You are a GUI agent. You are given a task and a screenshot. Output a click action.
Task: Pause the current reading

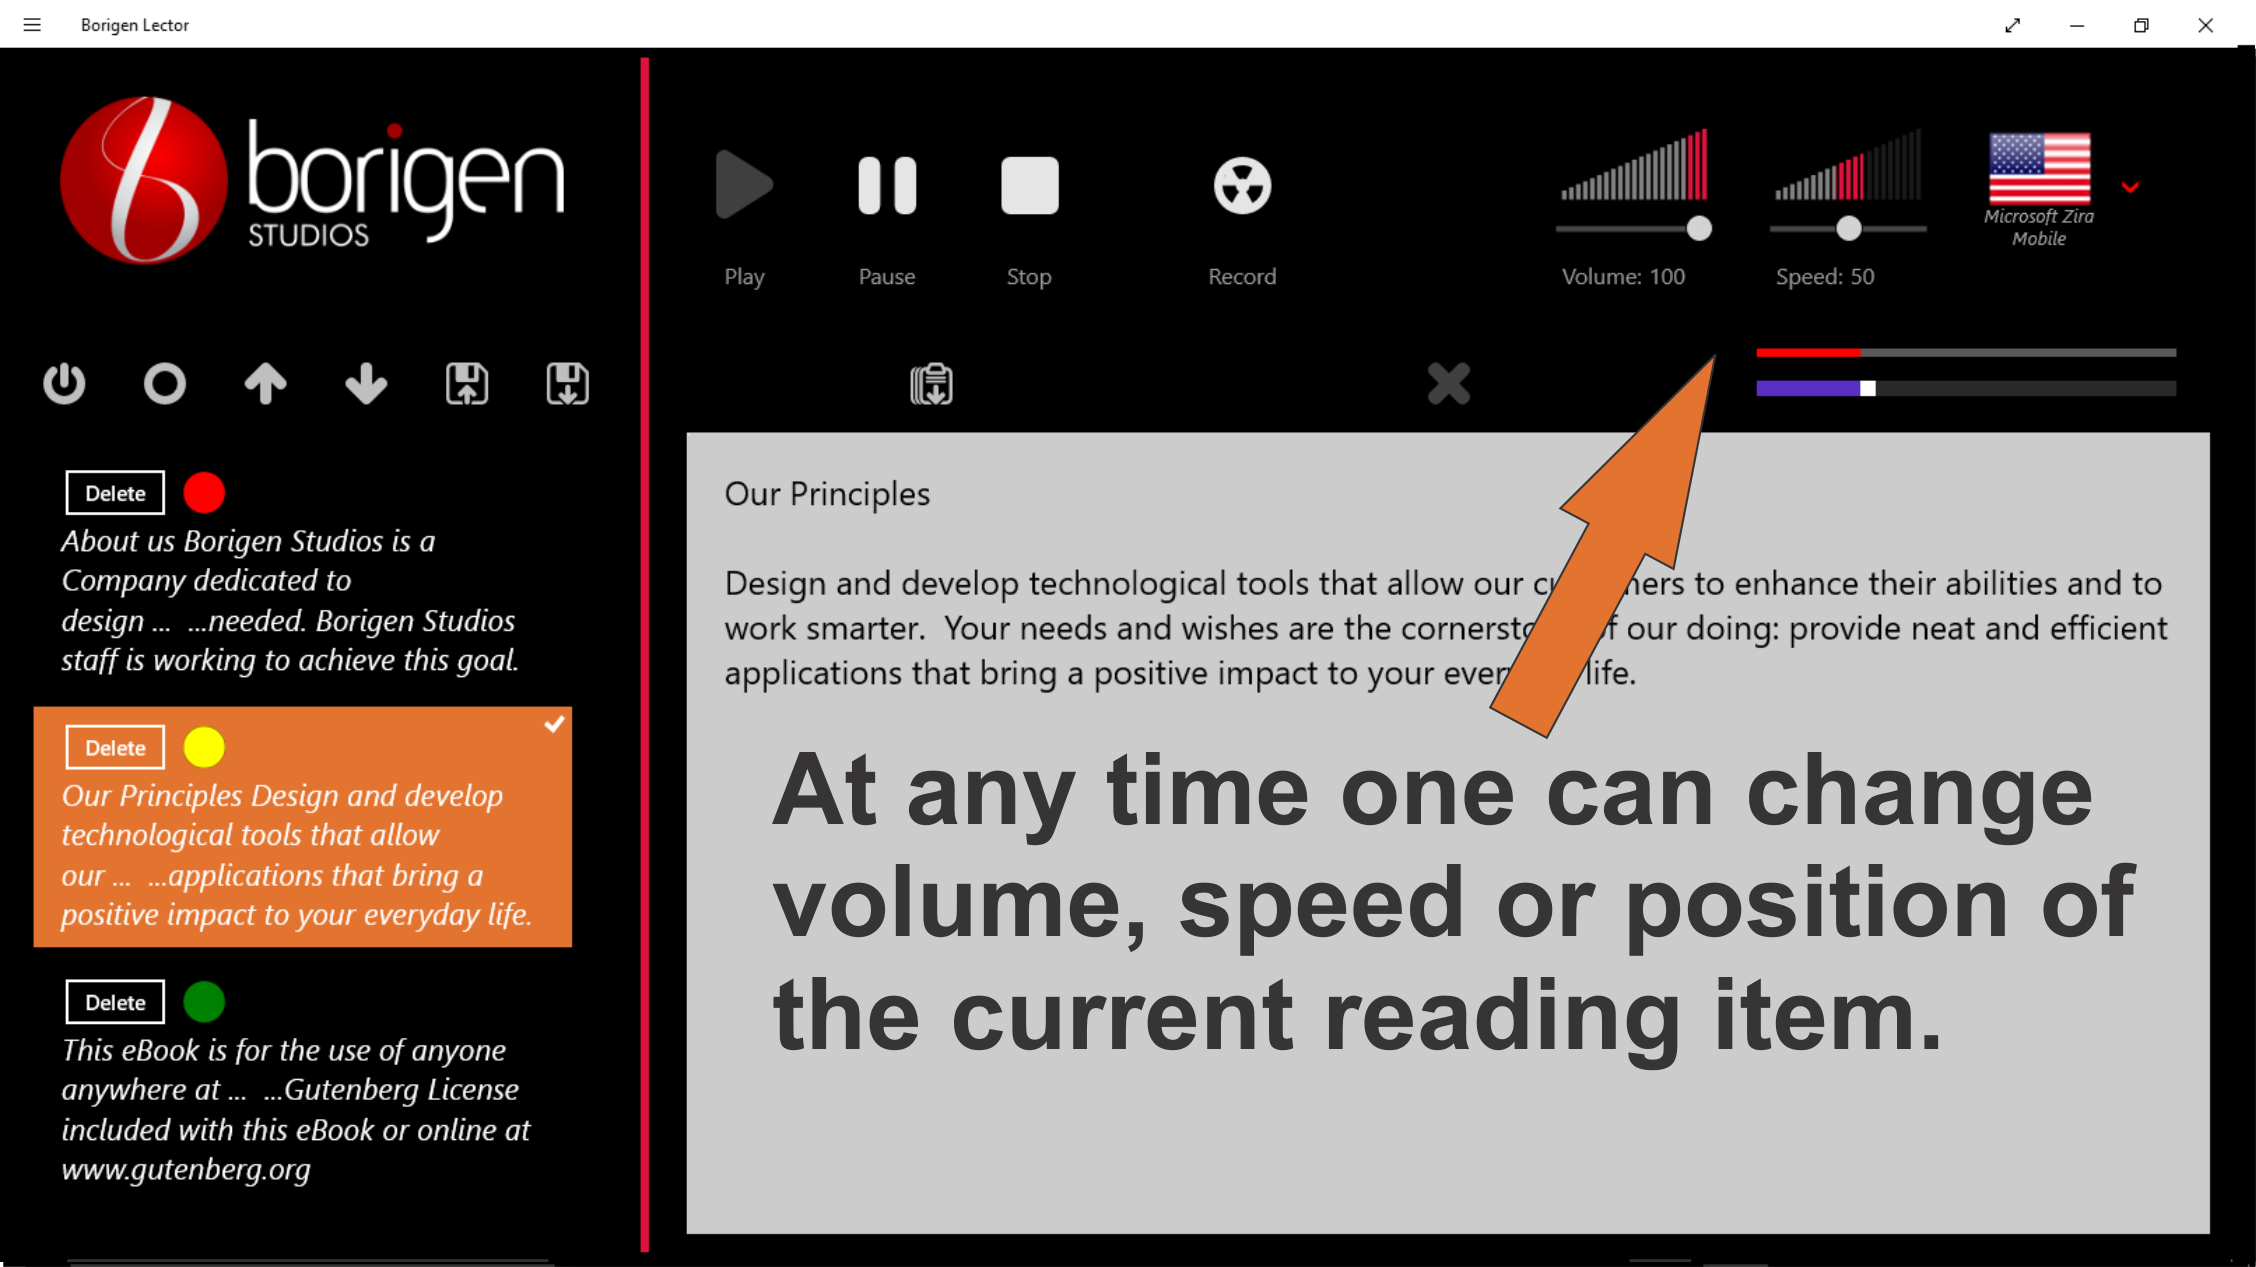pyautogui.click(x=887, y=186)
